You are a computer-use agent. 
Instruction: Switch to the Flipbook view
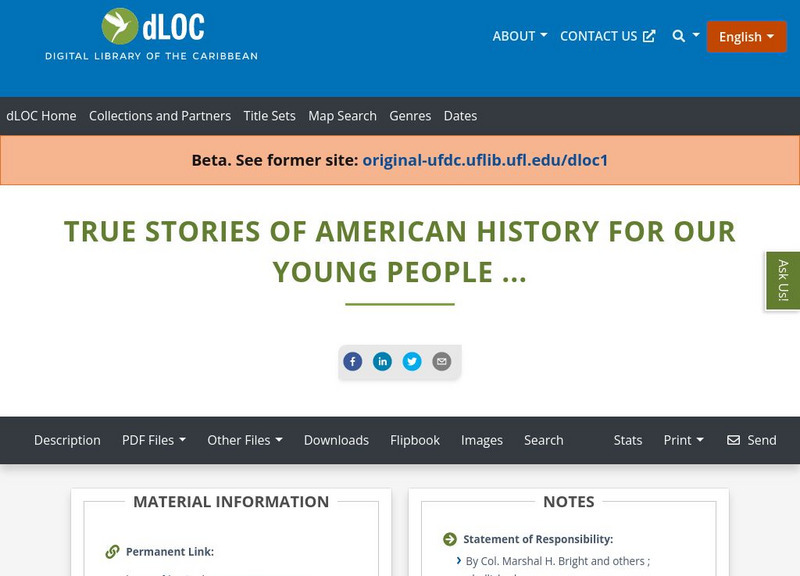414,440
